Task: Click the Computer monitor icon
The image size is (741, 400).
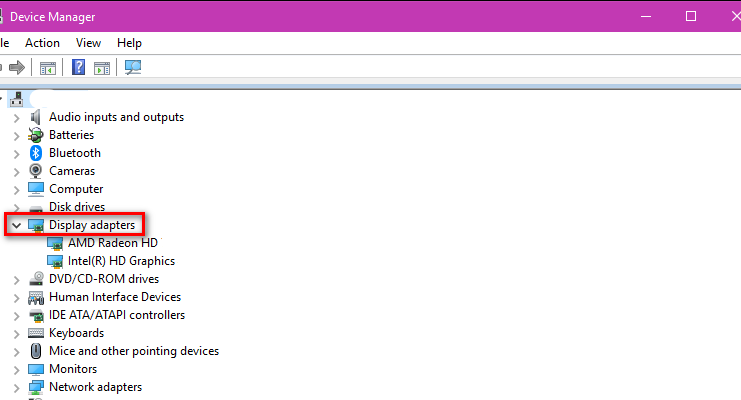Action: click(x=35, y=189)
